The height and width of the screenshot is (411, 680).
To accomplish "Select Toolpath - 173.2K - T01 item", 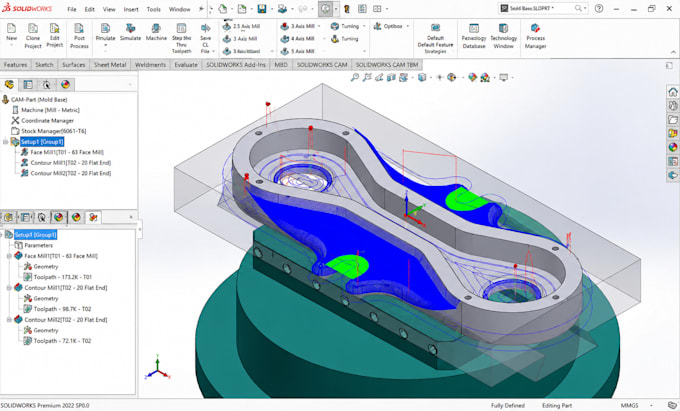I will 58,277.
